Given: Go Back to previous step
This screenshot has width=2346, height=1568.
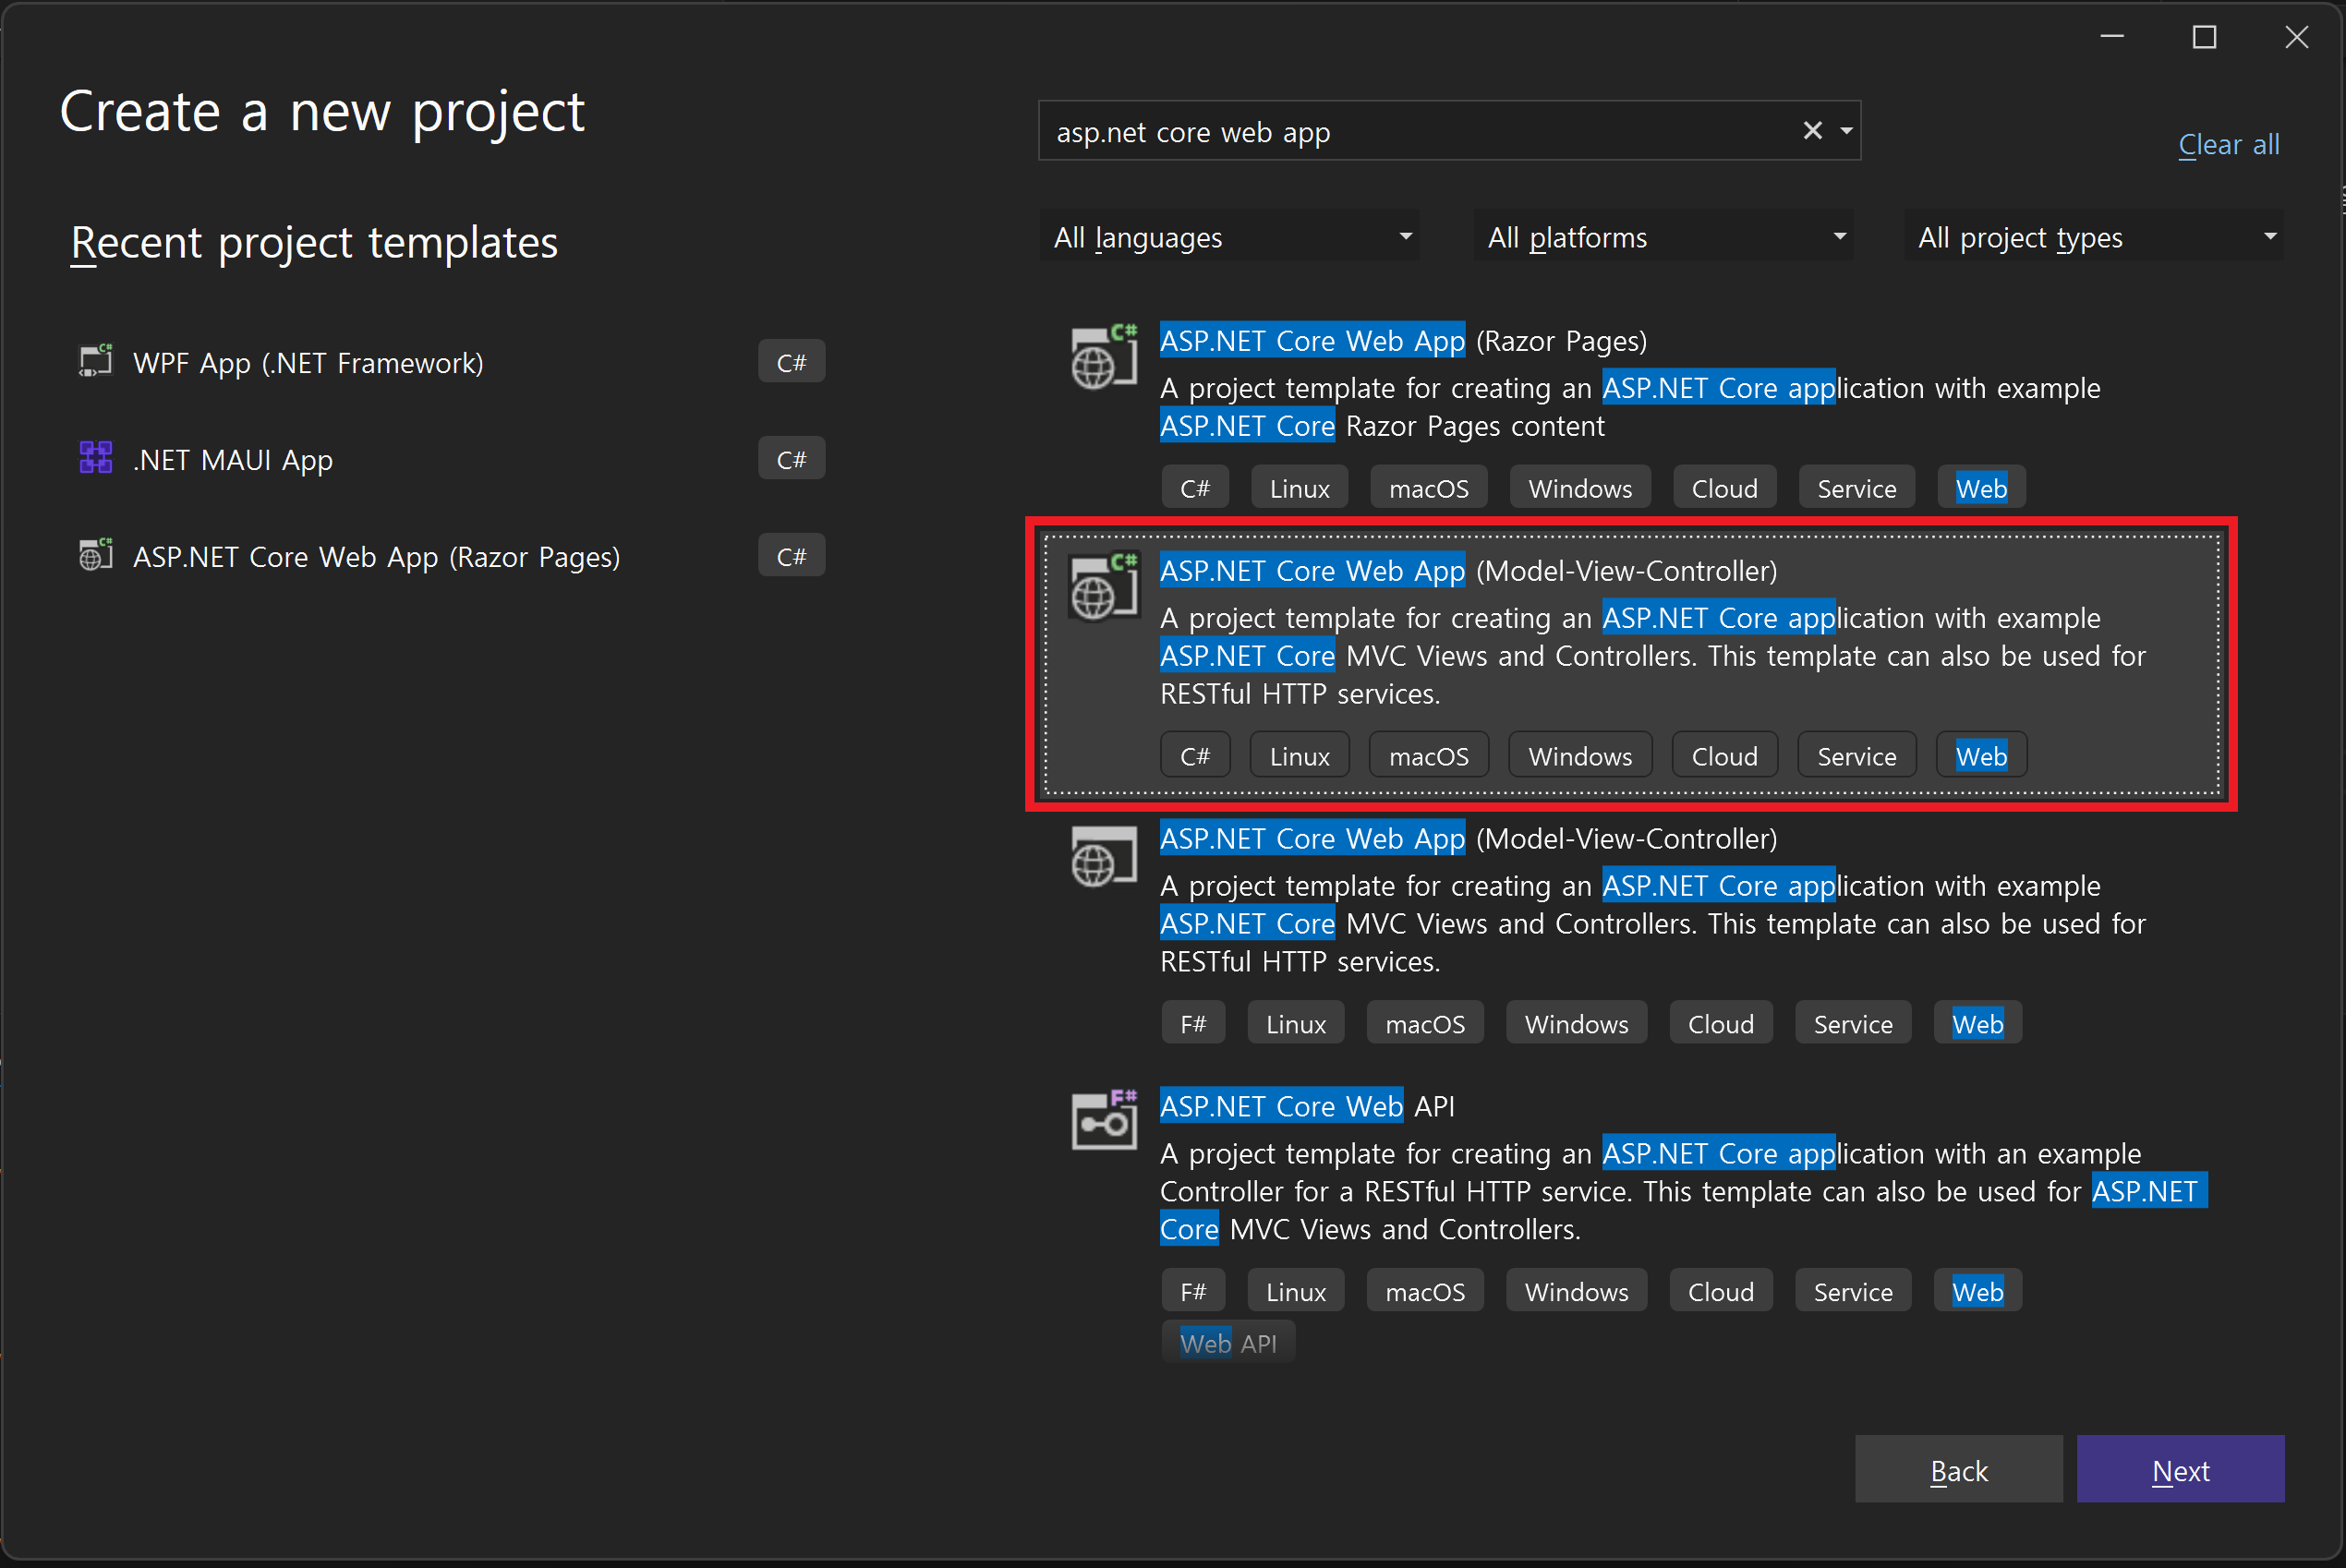Looking at the screenshot, I should click(1958, 1470).
